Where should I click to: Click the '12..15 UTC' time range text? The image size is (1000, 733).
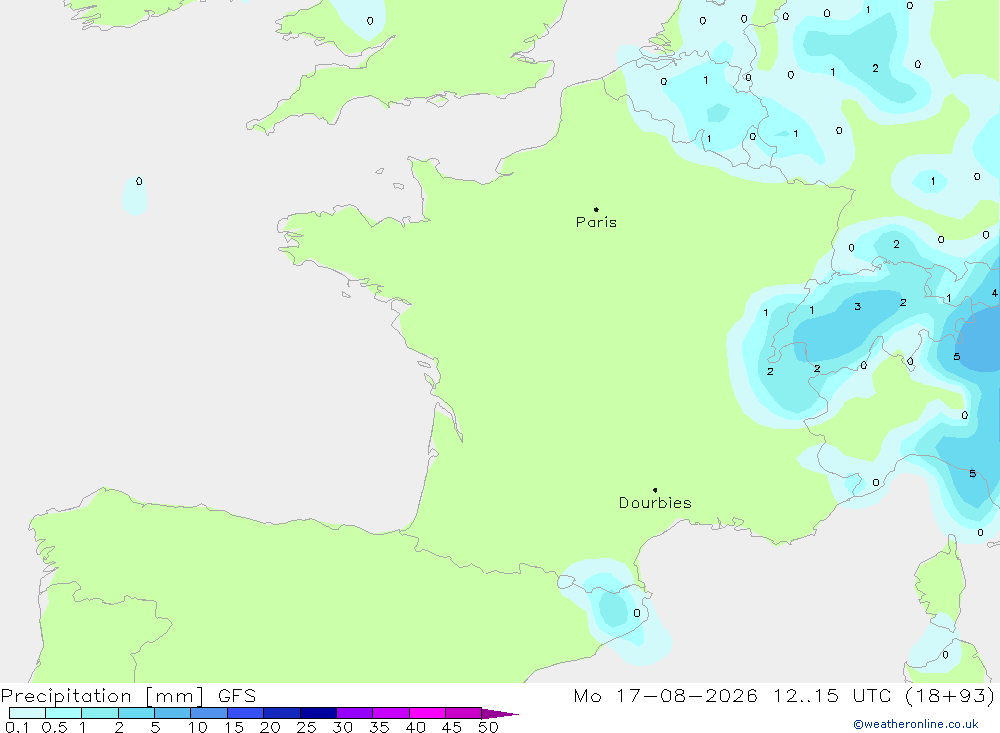tap(832, 696)
